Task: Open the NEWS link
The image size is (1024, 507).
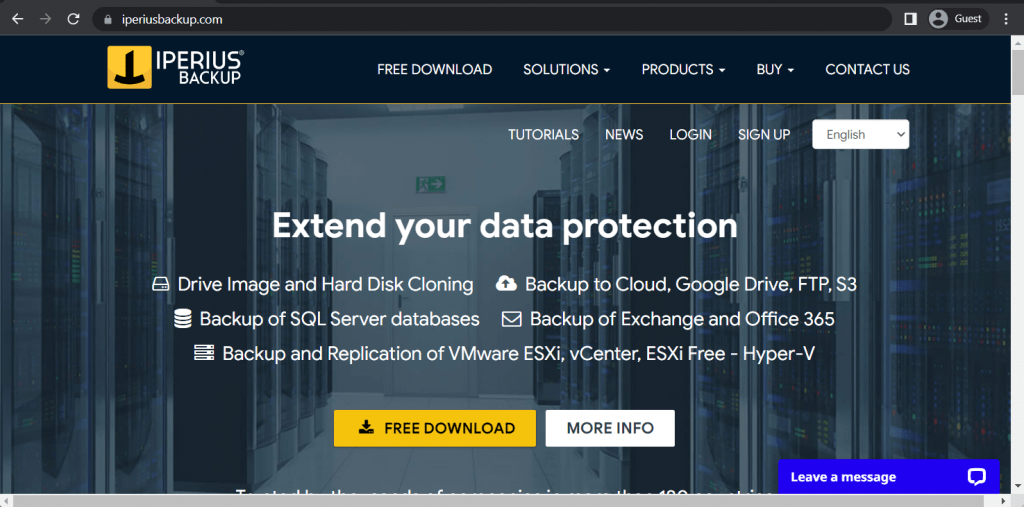Action: [624, 135]
